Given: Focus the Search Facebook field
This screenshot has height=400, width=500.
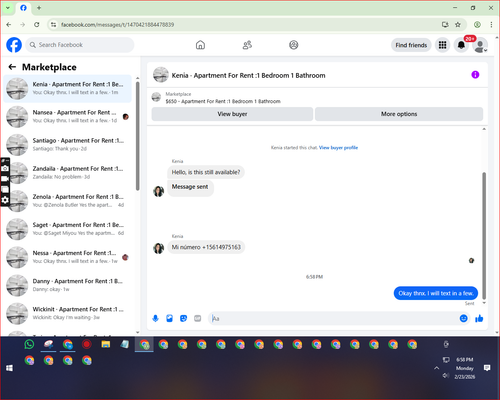Looking at the screenshot, I should [80, 45].
